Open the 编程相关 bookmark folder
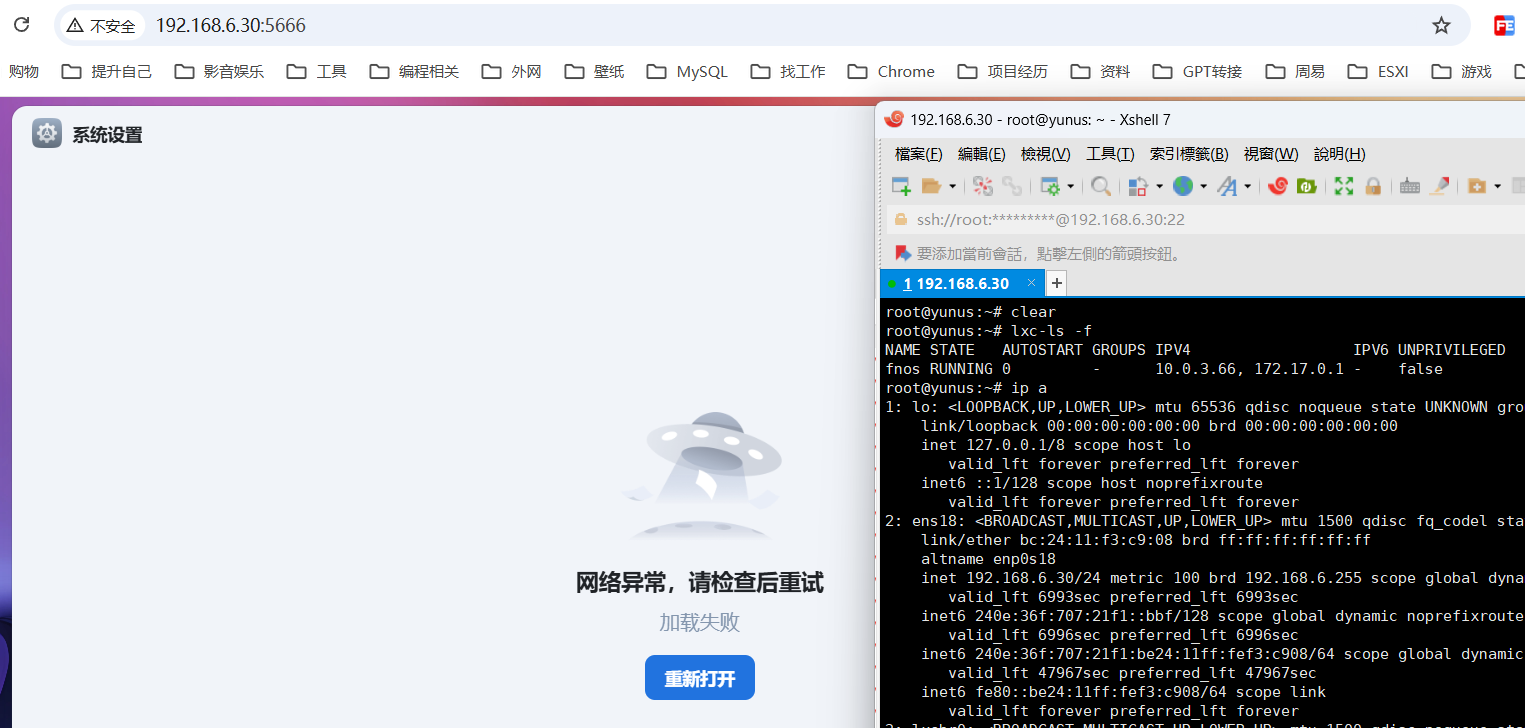 point(414,71)
